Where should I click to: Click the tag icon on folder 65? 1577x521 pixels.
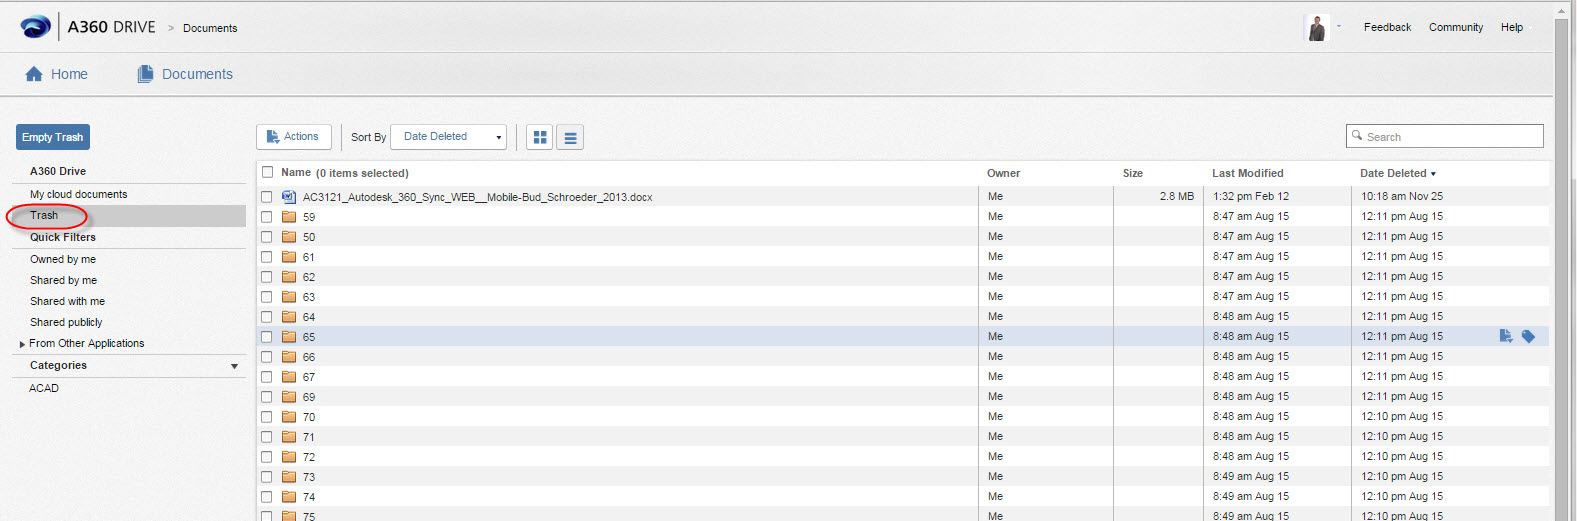[x=1528, y=337]
